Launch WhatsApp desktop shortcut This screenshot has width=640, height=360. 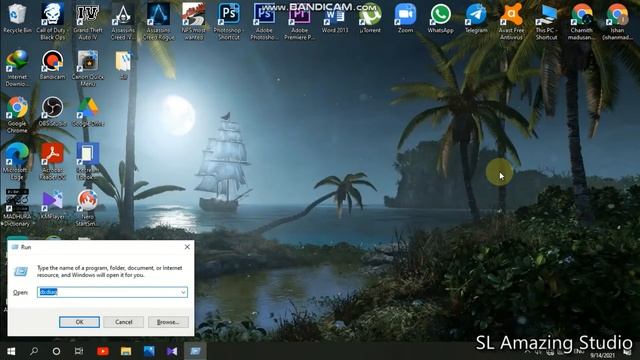440,18
